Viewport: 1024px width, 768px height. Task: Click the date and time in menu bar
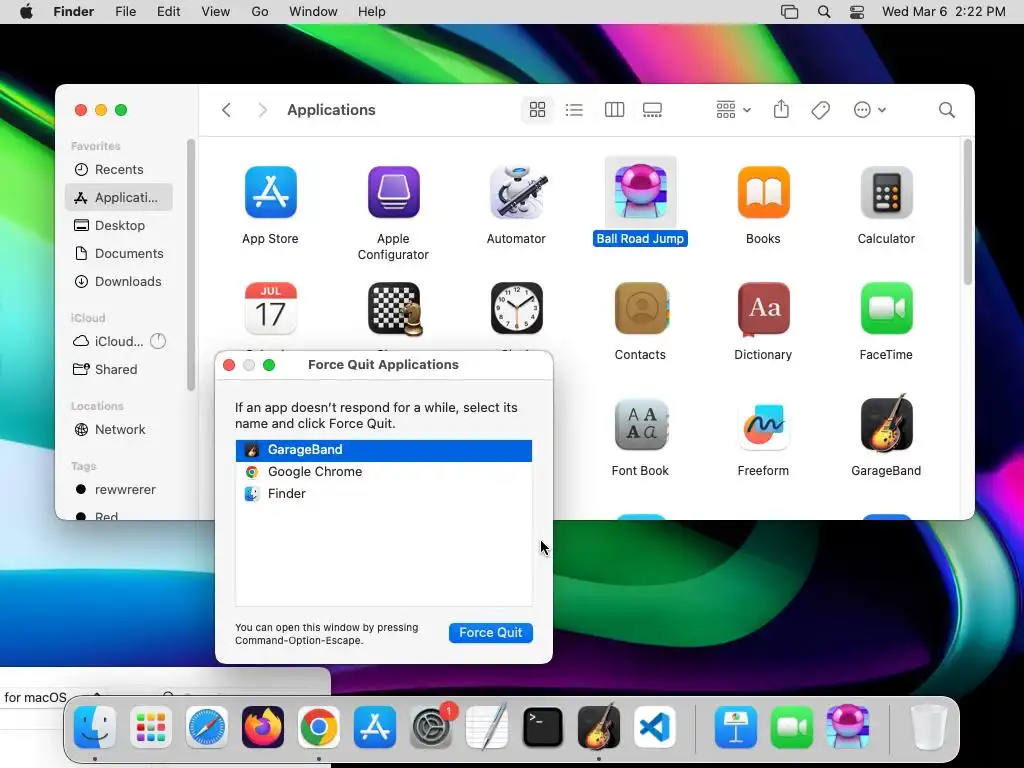pos(944,12)
